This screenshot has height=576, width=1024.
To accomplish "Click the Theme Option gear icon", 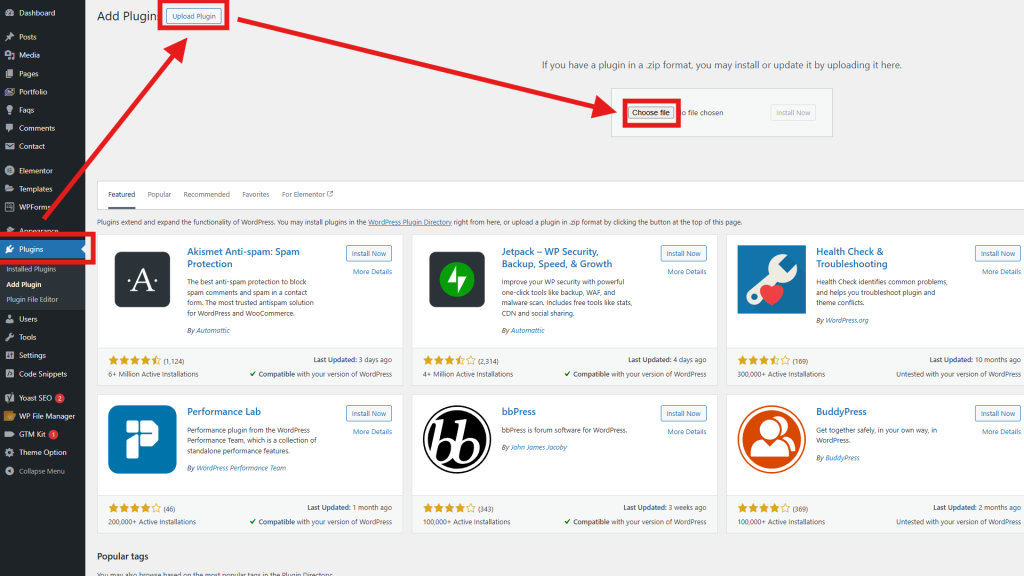I will [x=10, y=452].
